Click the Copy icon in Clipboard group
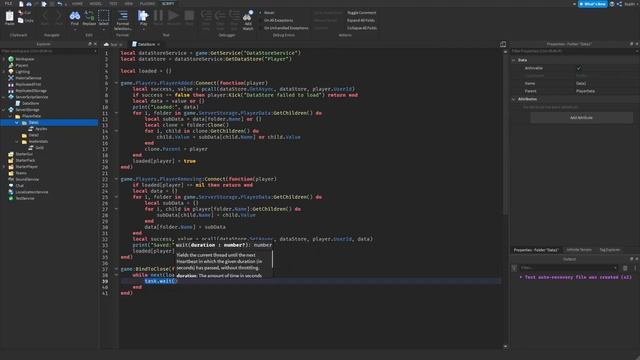The height and width of the screenshot is (360, 640). coord(21,20)
